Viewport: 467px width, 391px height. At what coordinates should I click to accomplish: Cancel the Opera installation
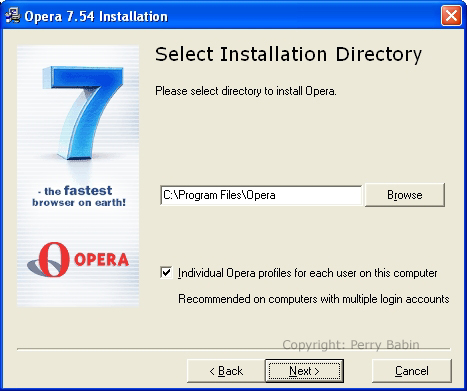[412, 371]
